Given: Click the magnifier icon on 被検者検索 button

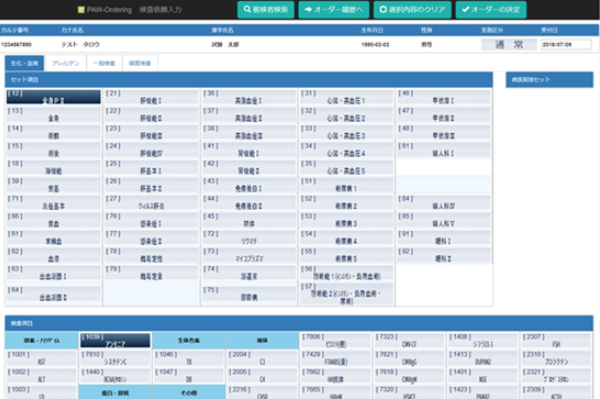Looking at the screenshot, I should click(x=247, y=9).
